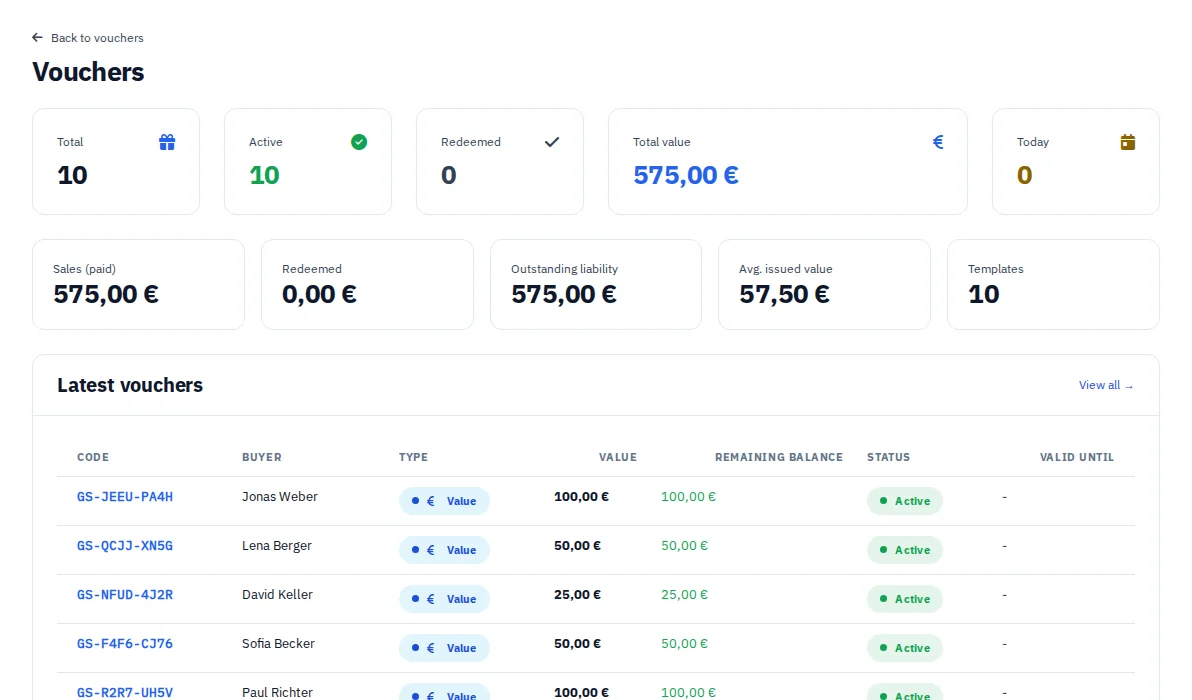Click the Value type badge for Jonas Weber

click(444, 501)
